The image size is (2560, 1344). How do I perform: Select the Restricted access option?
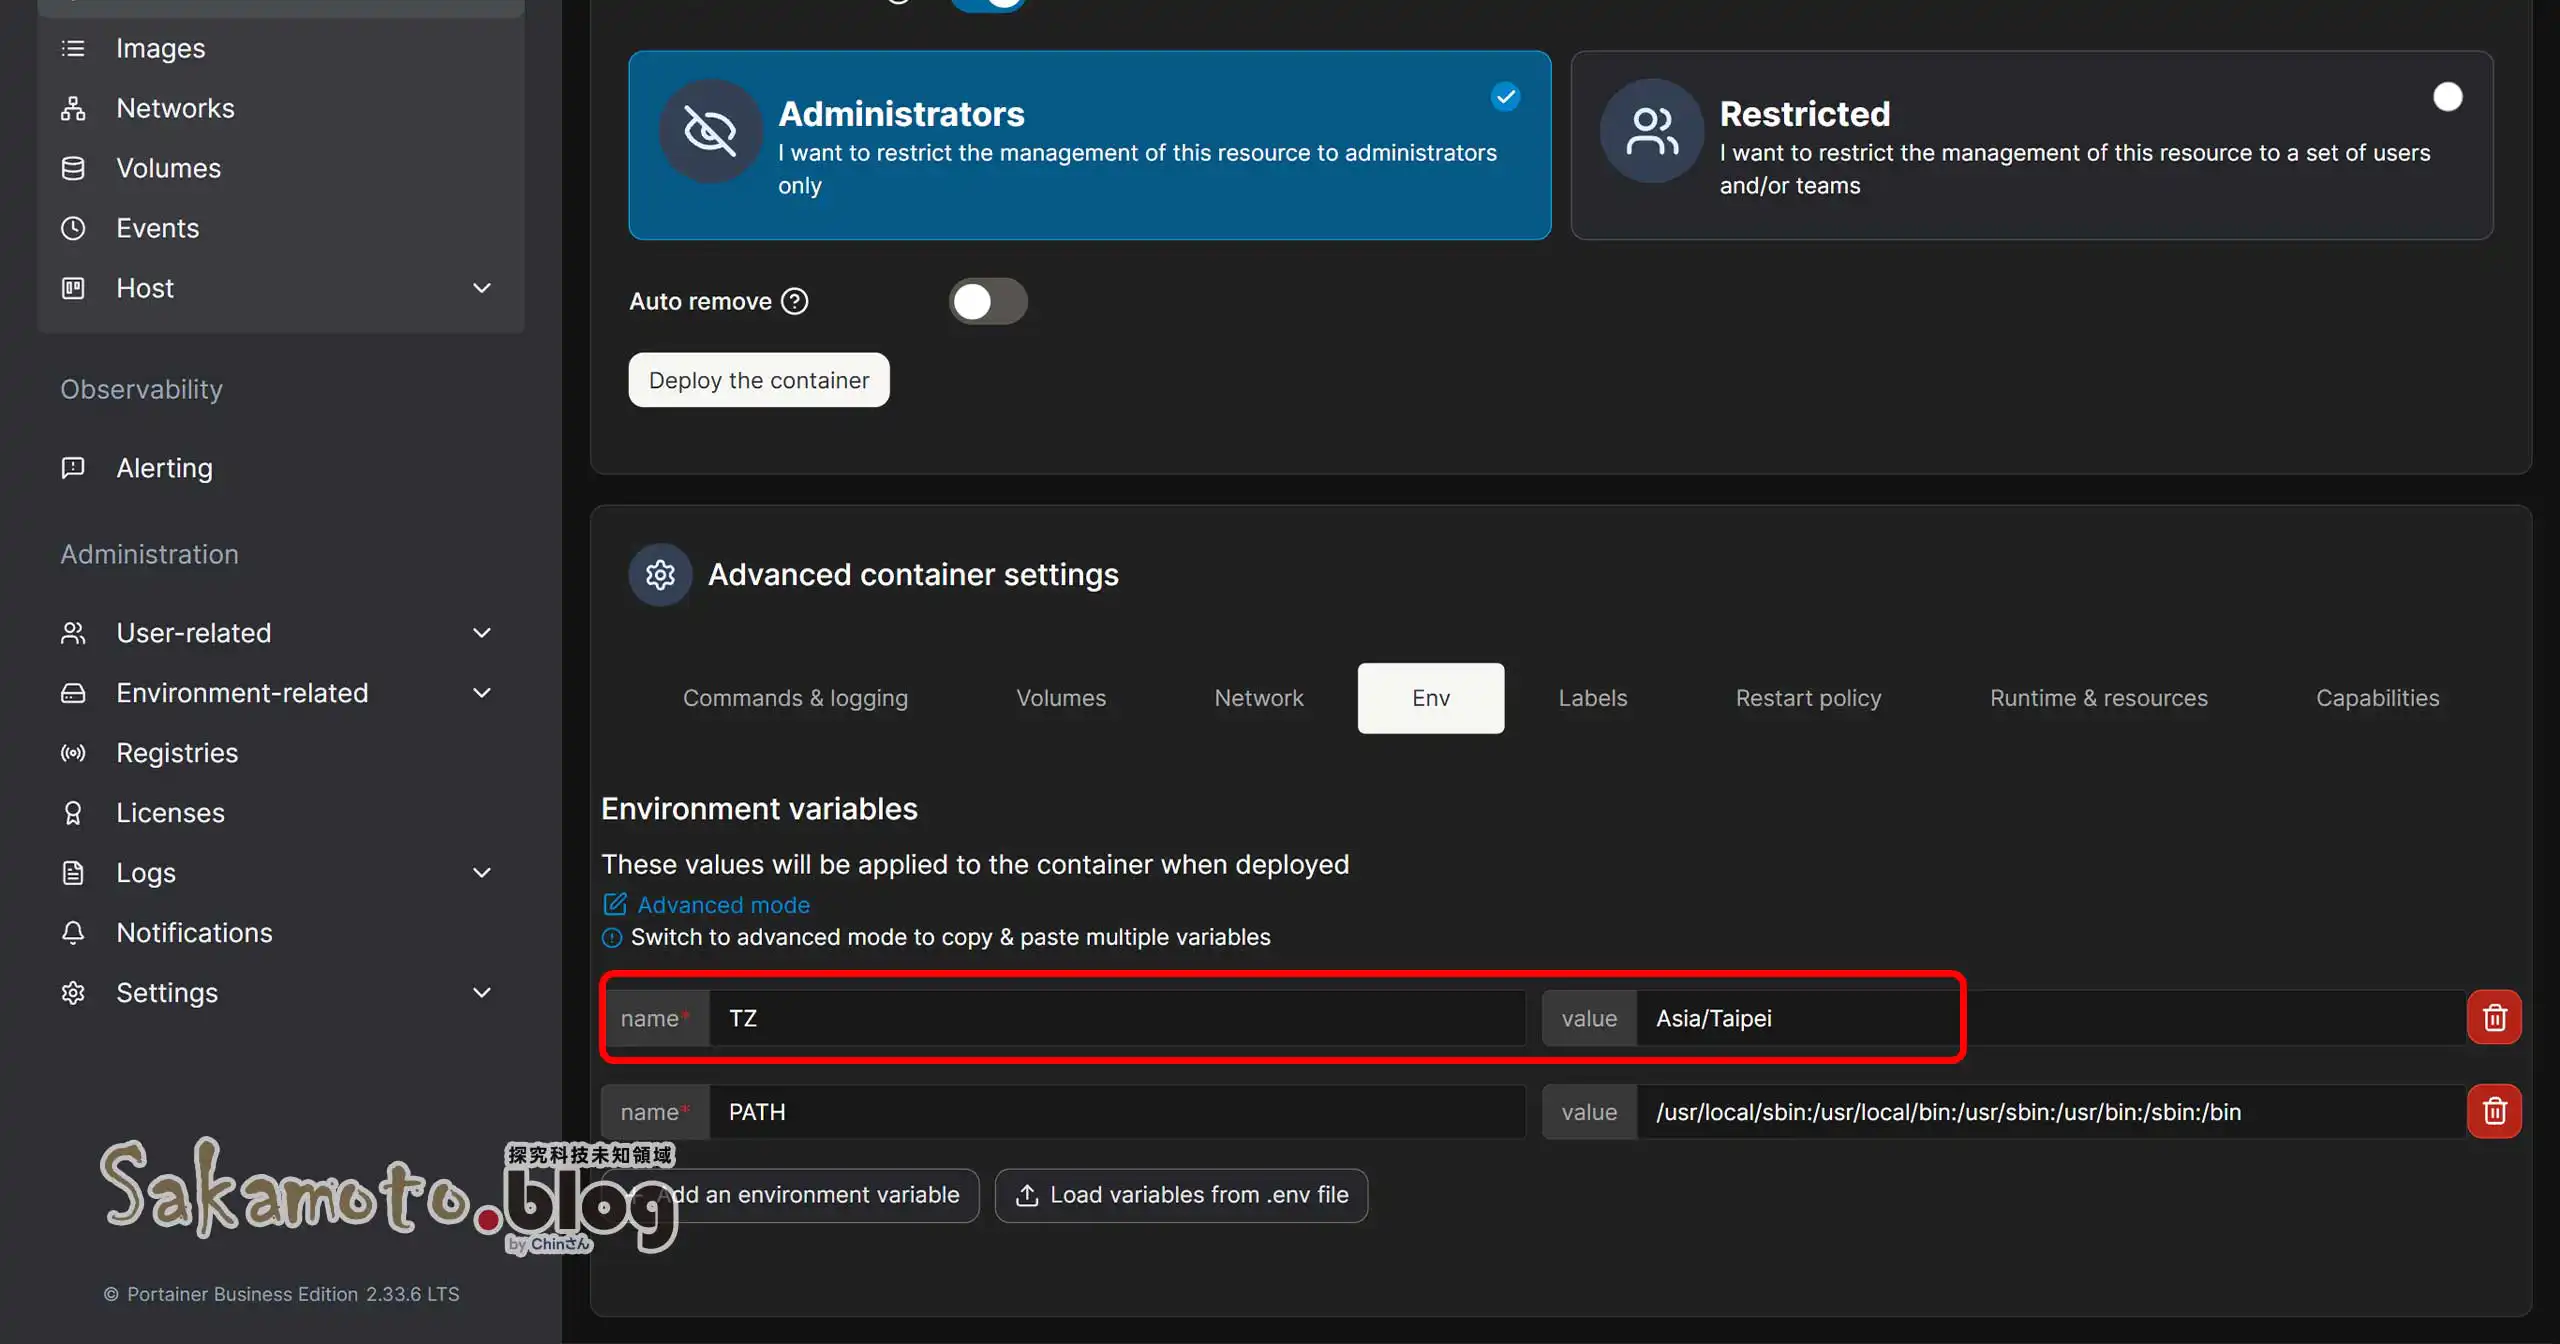(2031, 145)
